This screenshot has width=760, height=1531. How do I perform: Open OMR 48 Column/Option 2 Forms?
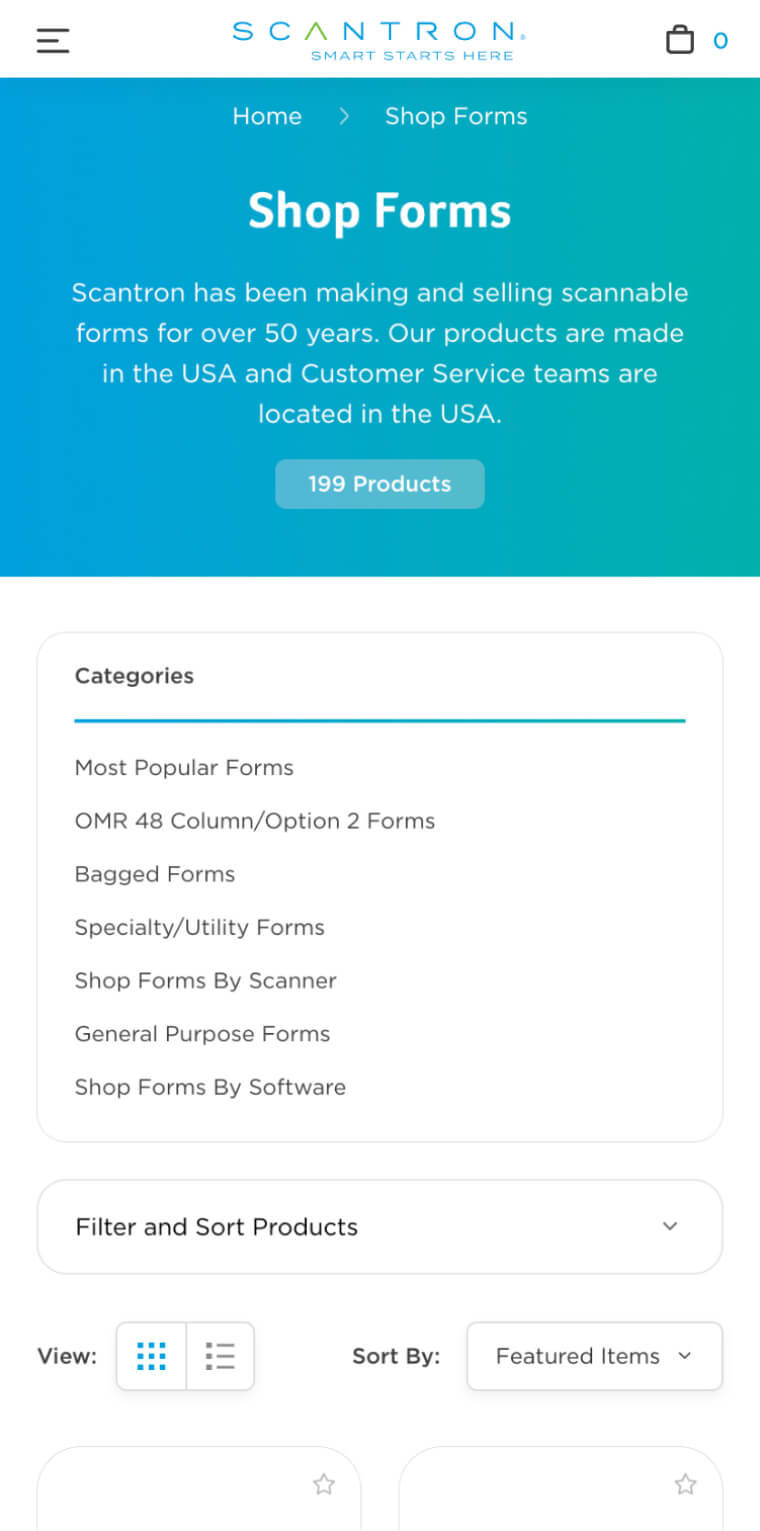(255, 821)
